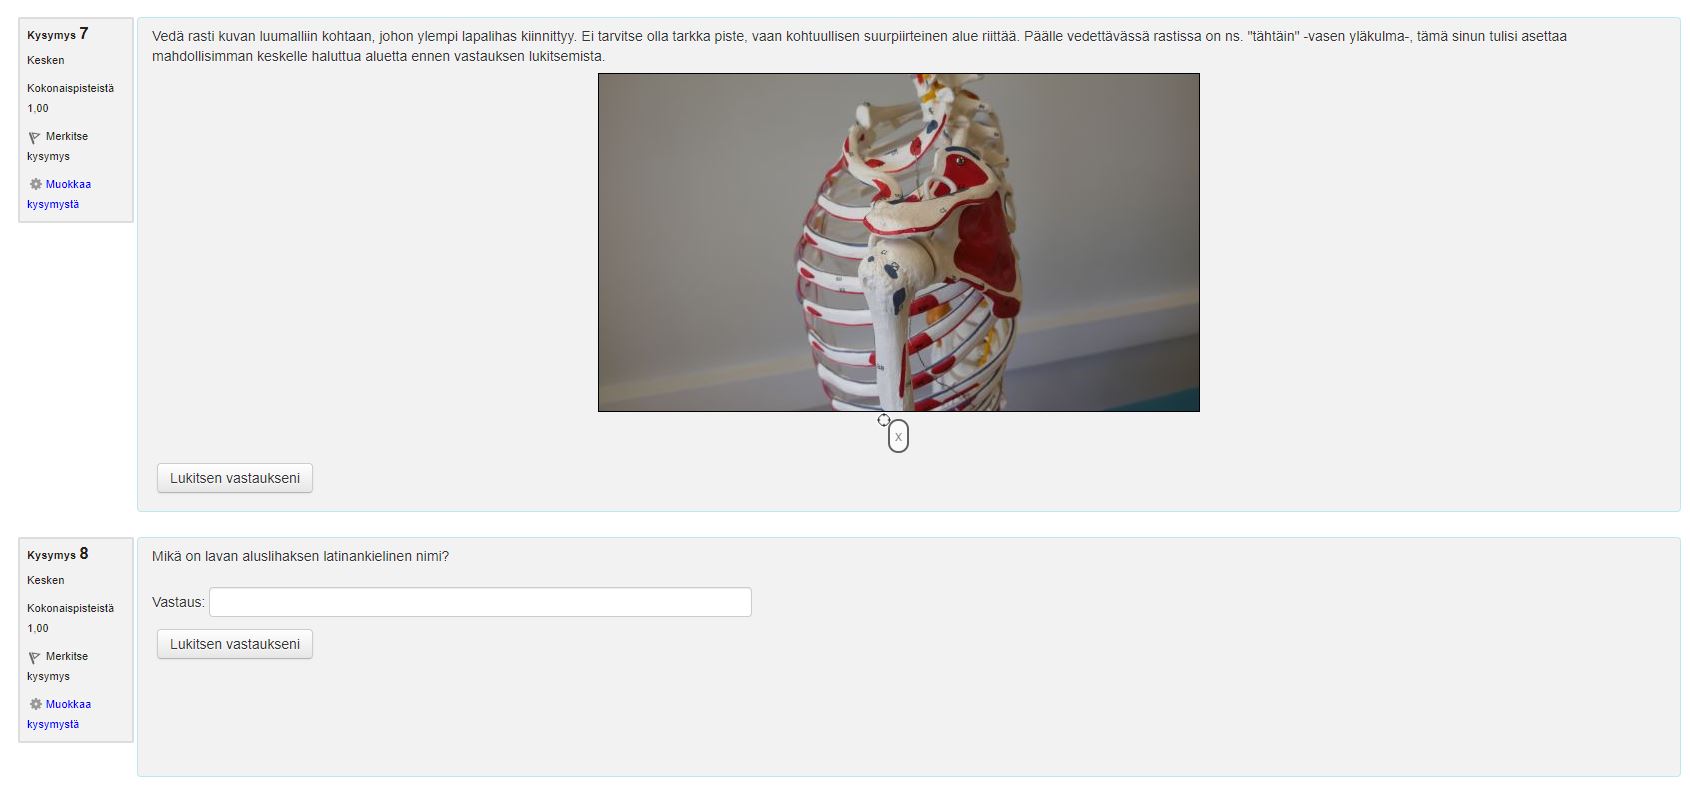Click the gear icon in question 7 panel
Screen dimensions: 1690x790
(36, 184)
